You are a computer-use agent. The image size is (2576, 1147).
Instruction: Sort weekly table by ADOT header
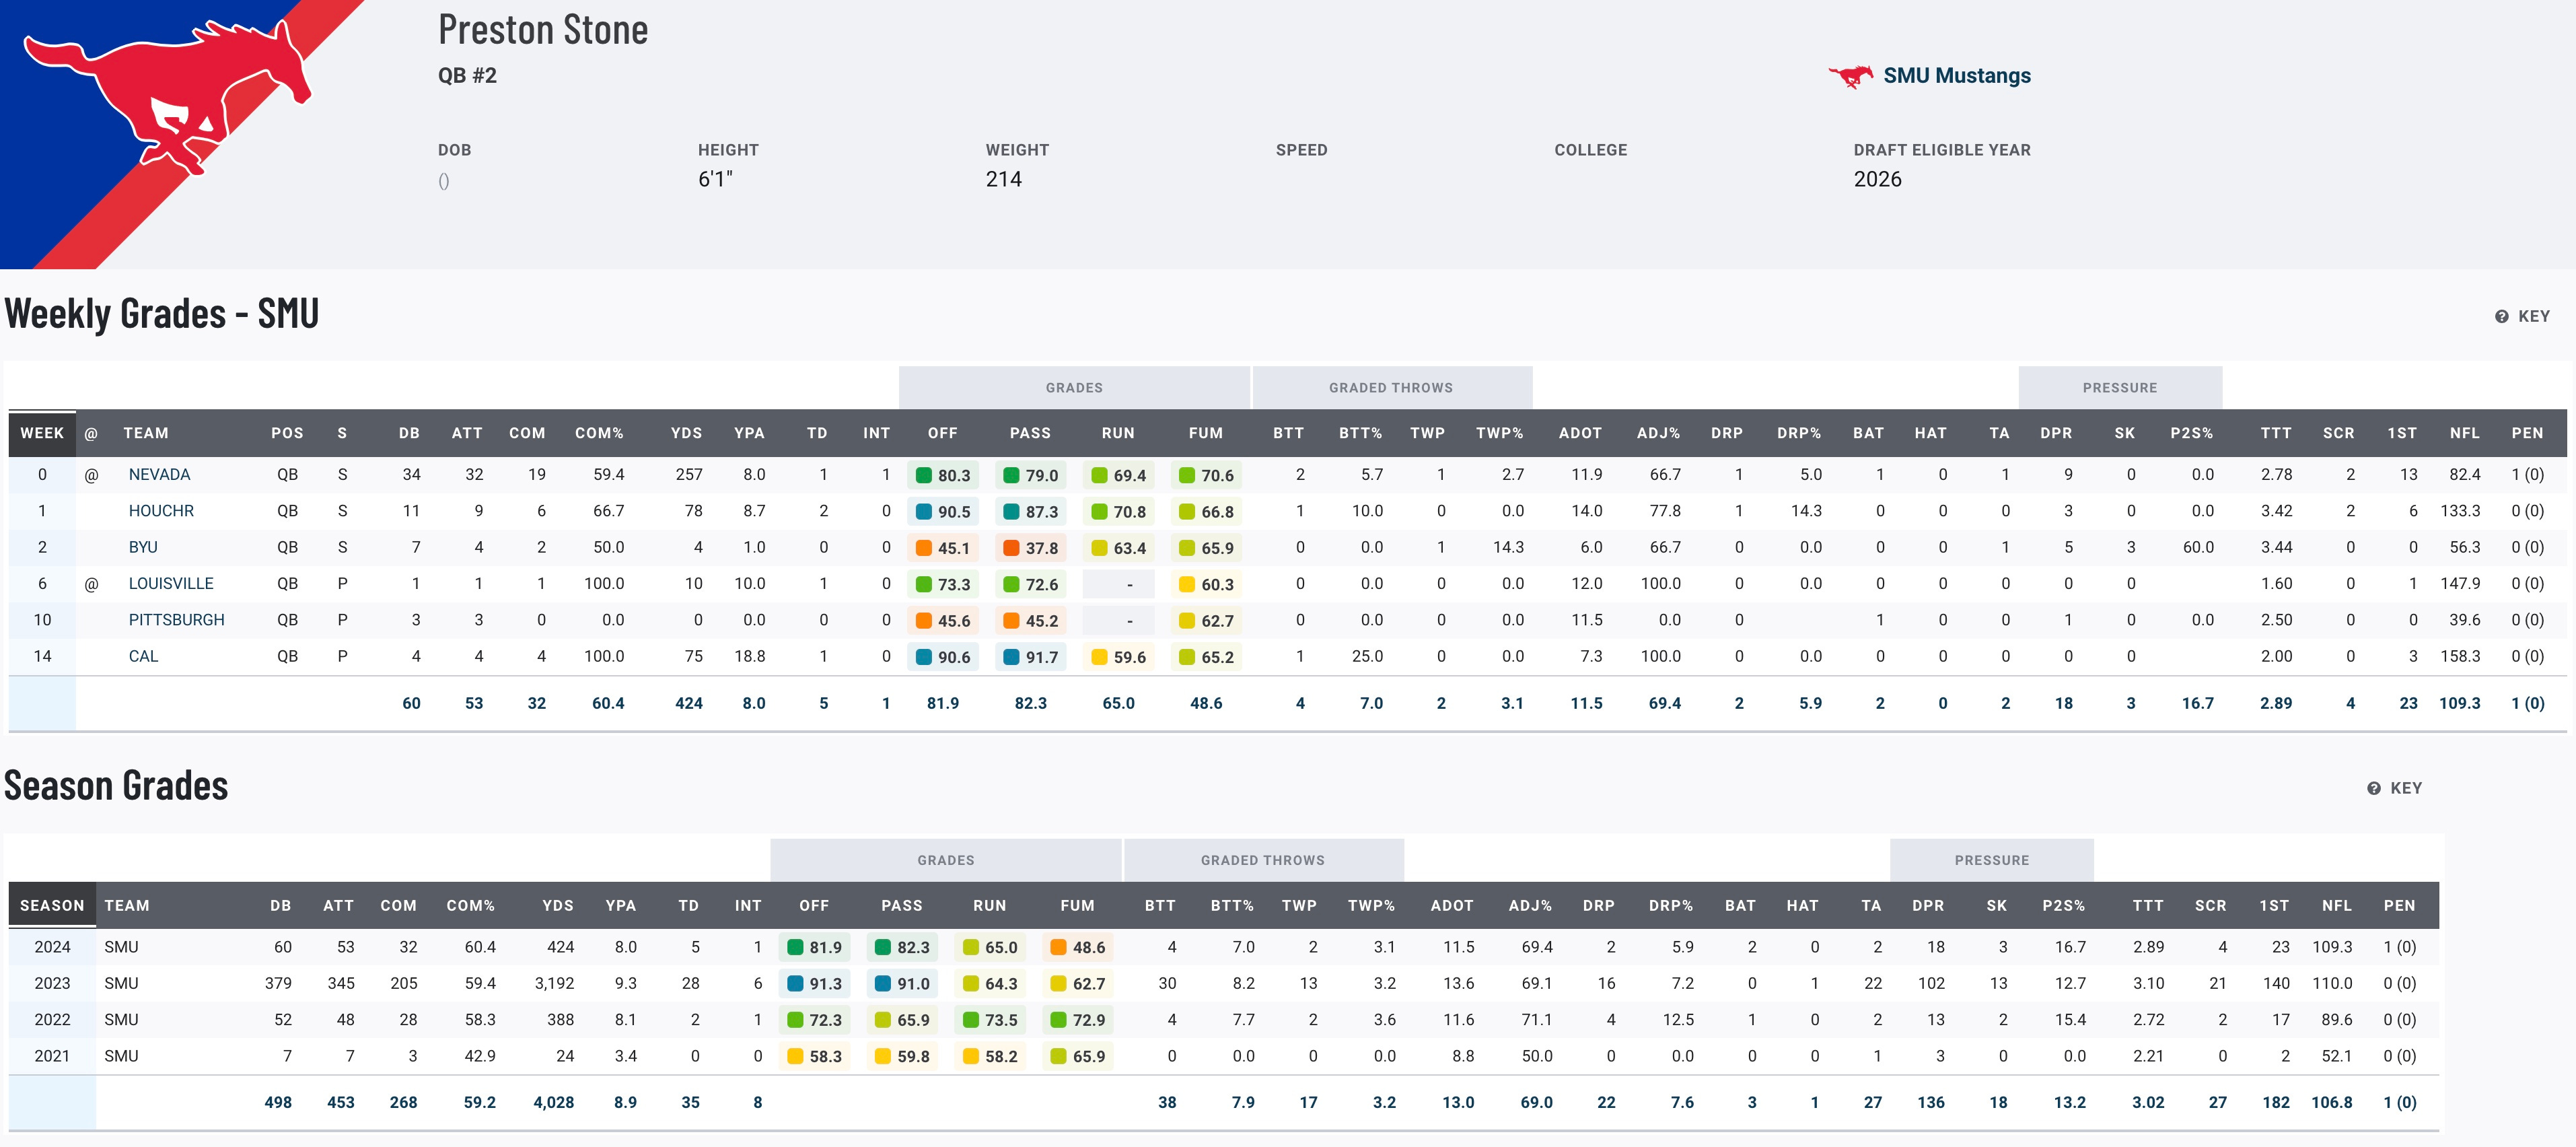[1580, 433]
